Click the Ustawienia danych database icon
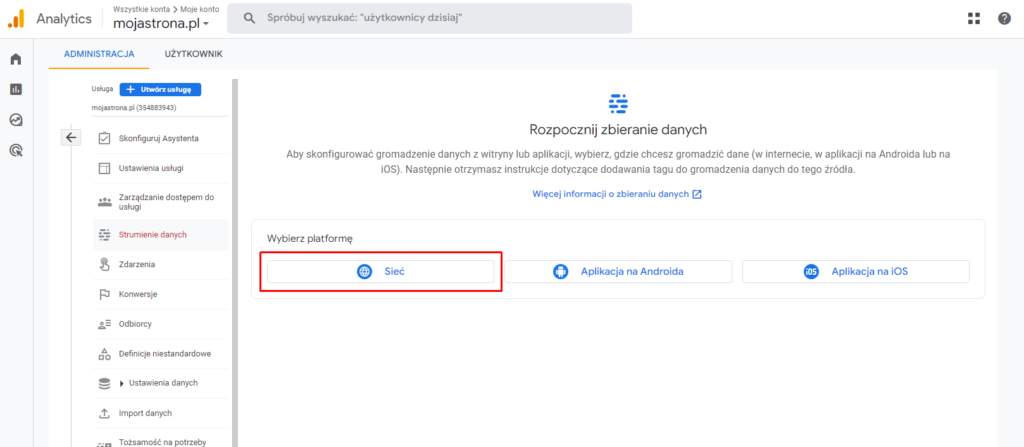This screenshot has height=447, width=1024. click(x=104, y=384)
